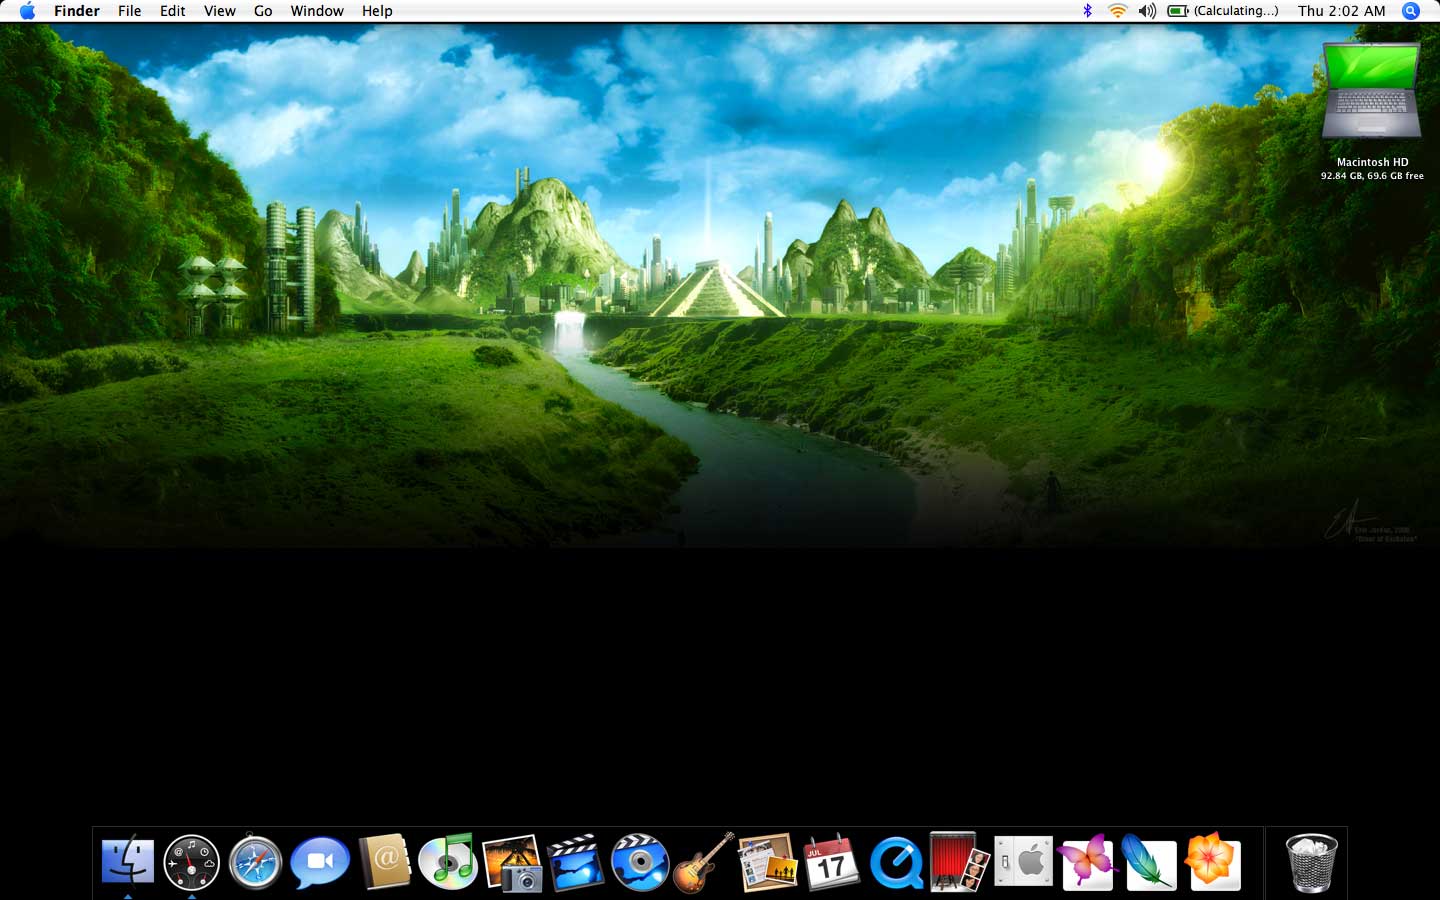1440x900 pixels.
Task: Click the "Macintosh HD" label text
Action: click(x=1372, y=162)
